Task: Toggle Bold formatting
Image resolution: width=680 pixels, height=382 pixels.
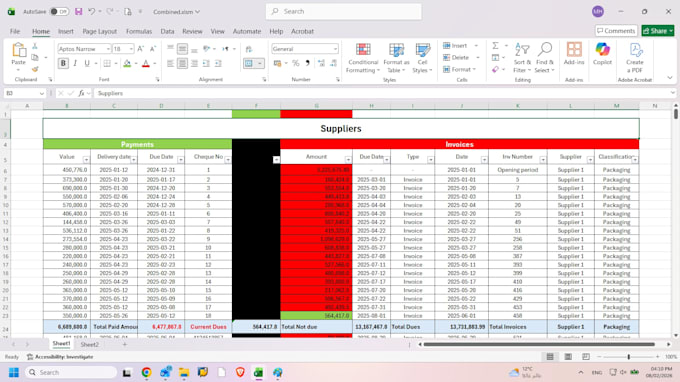Action: [x=63, y=63]
